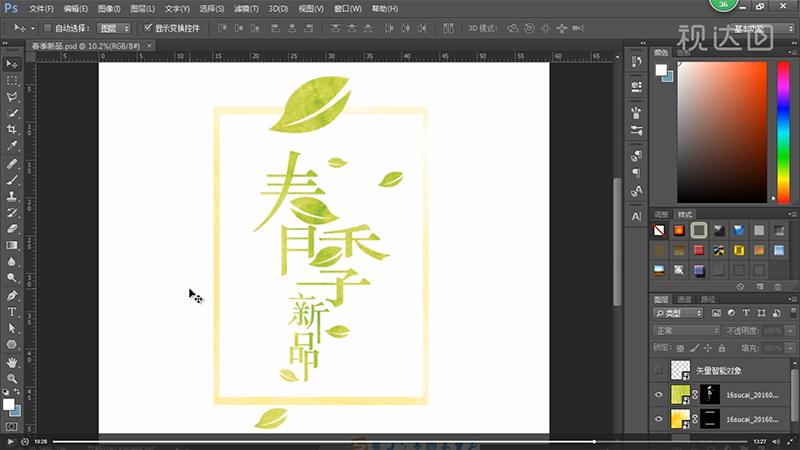This screenshot has height=450, width=800.
Task: Click the vertical hue spectrum slider
Action: click(783, 132)
